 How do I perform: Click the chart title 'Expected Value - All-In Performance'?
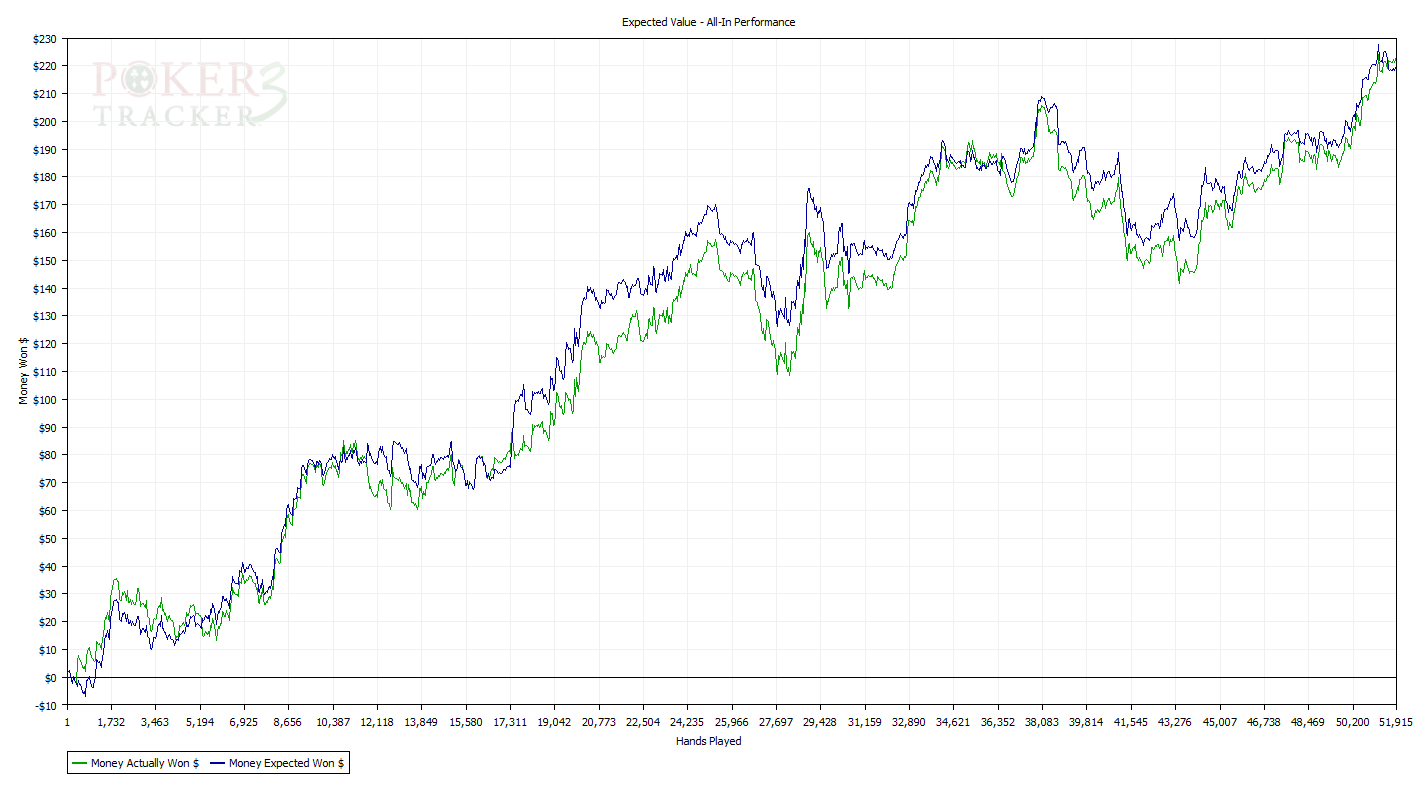pos(708,22)
